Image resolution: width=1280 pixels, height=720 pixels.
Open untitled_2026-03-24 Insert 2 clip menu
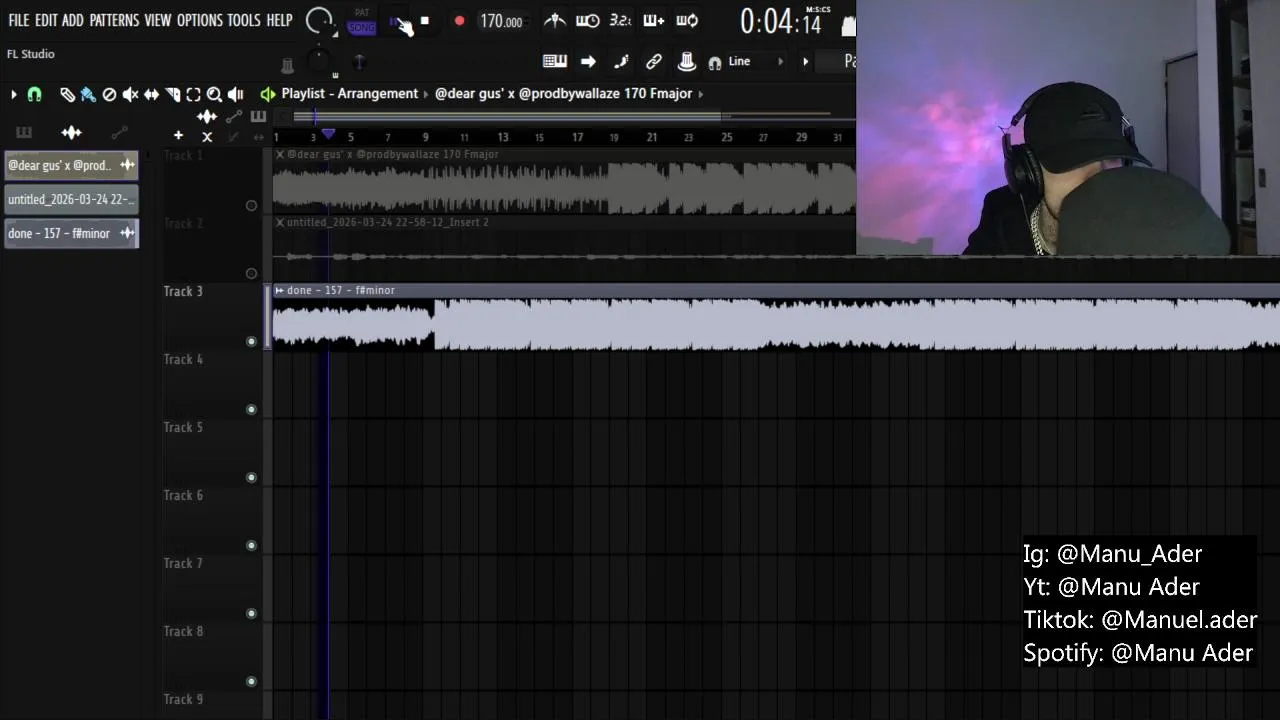point(280,222)
